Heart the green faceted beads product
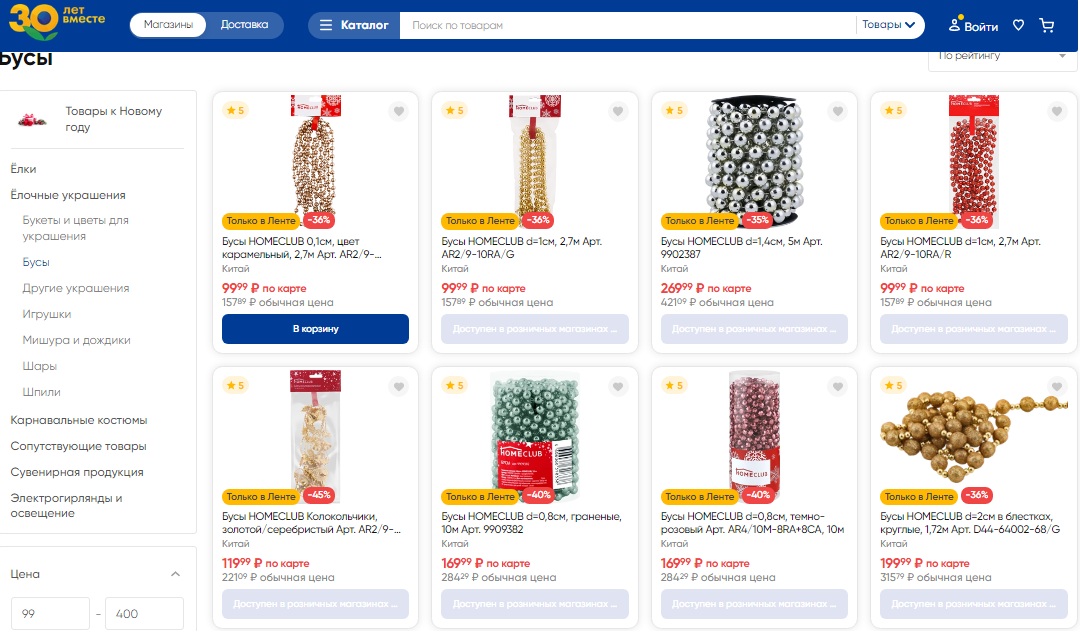1080x642 pixels. click(x=618, y=387)
